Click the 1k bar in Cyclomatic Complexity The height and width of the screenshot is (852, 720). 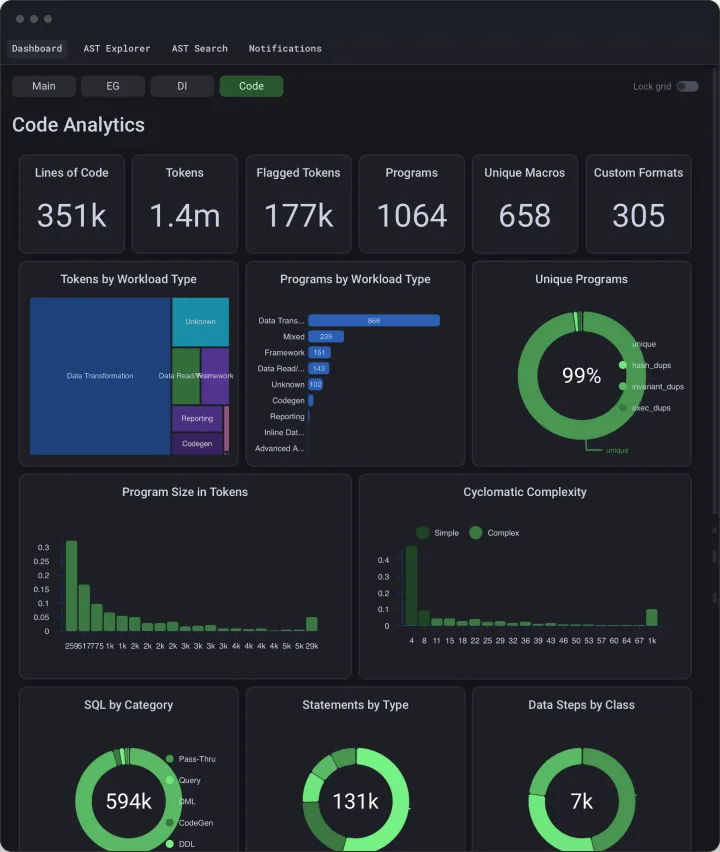coord(652,617)
